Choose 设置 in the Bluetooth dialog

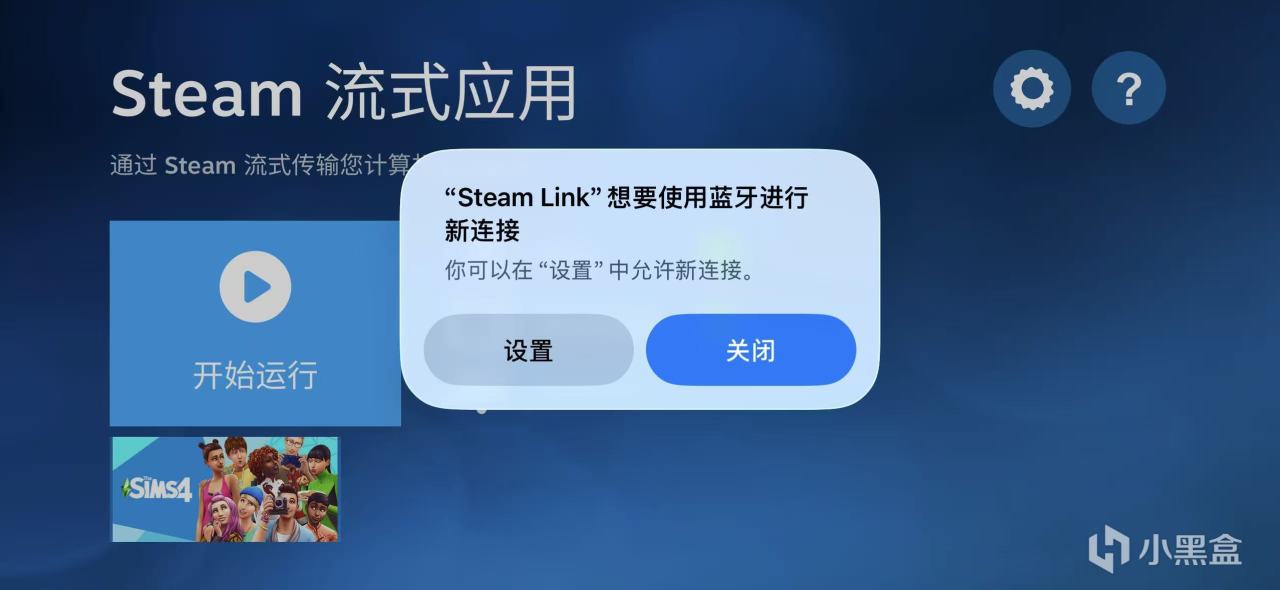pyautogui.click(x=529, y=350)
